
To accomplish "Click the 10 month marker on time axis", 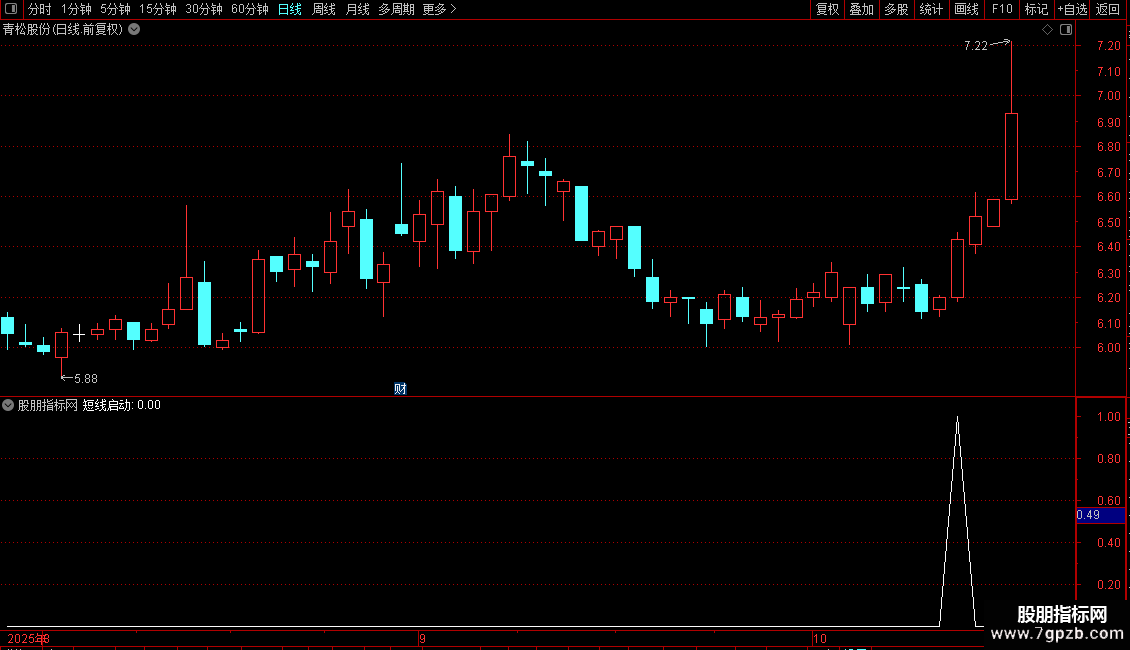I will point(819,638).
